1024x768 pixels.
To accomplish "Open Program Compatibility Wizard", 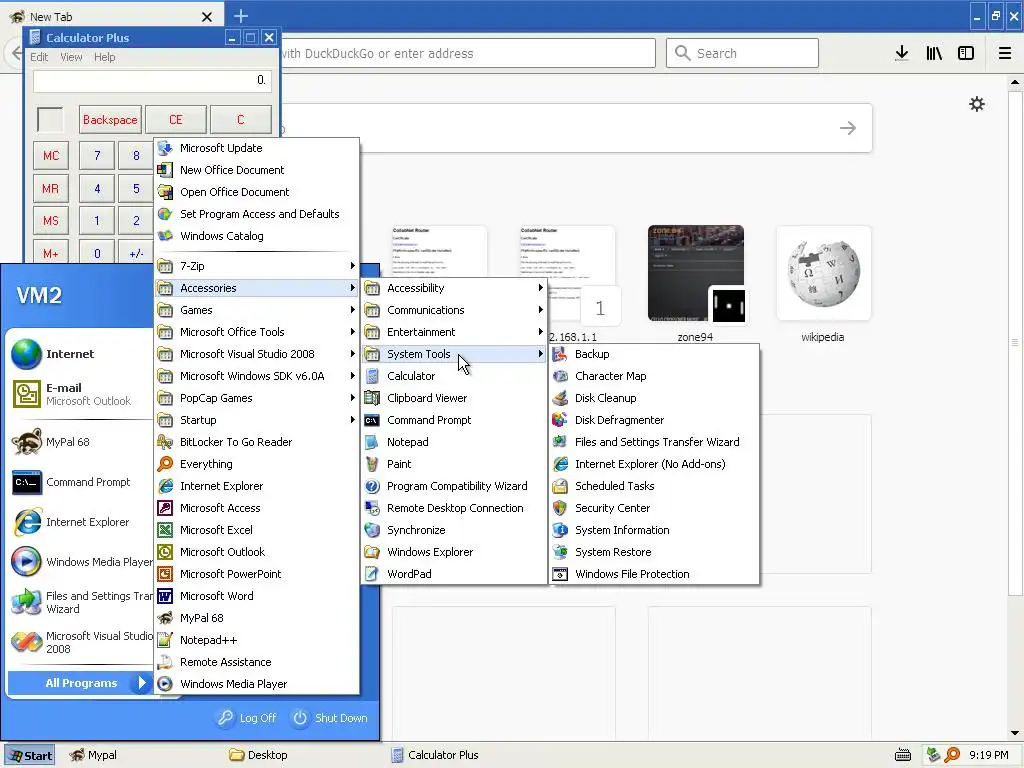I will 455,486.
